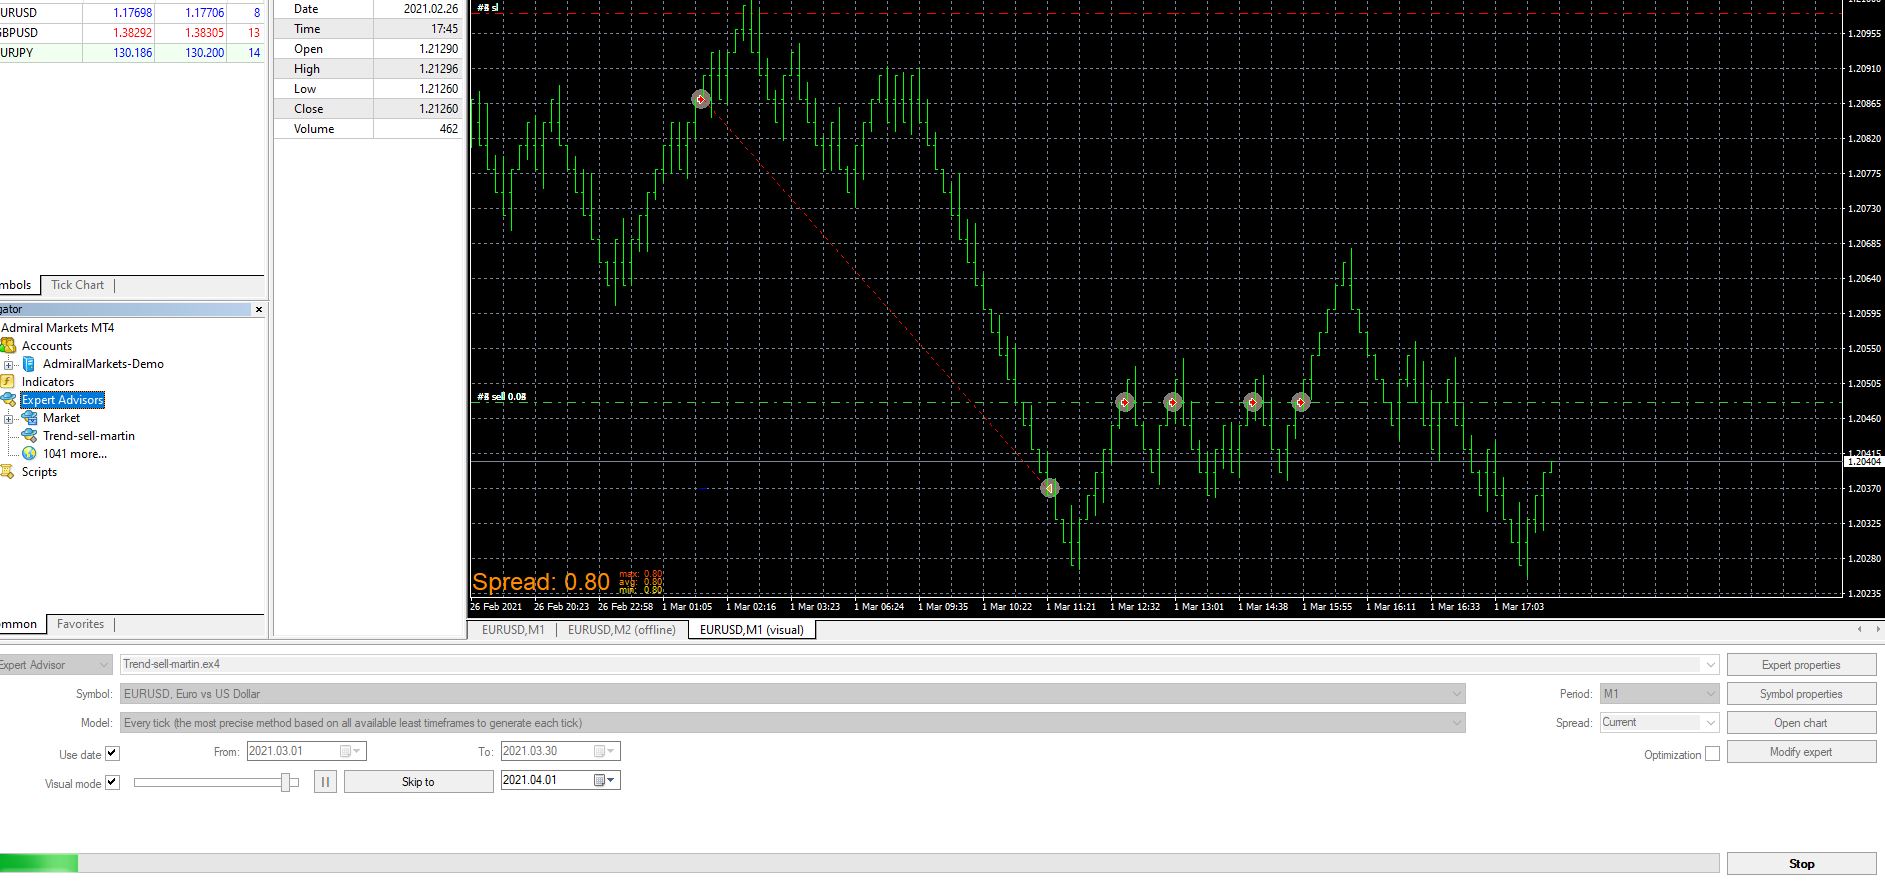The width and height of the screenshot is (1885, 882).
Task: Switch to EURUSD,M2 (offline) chart tab
Action: click(622, 630)
